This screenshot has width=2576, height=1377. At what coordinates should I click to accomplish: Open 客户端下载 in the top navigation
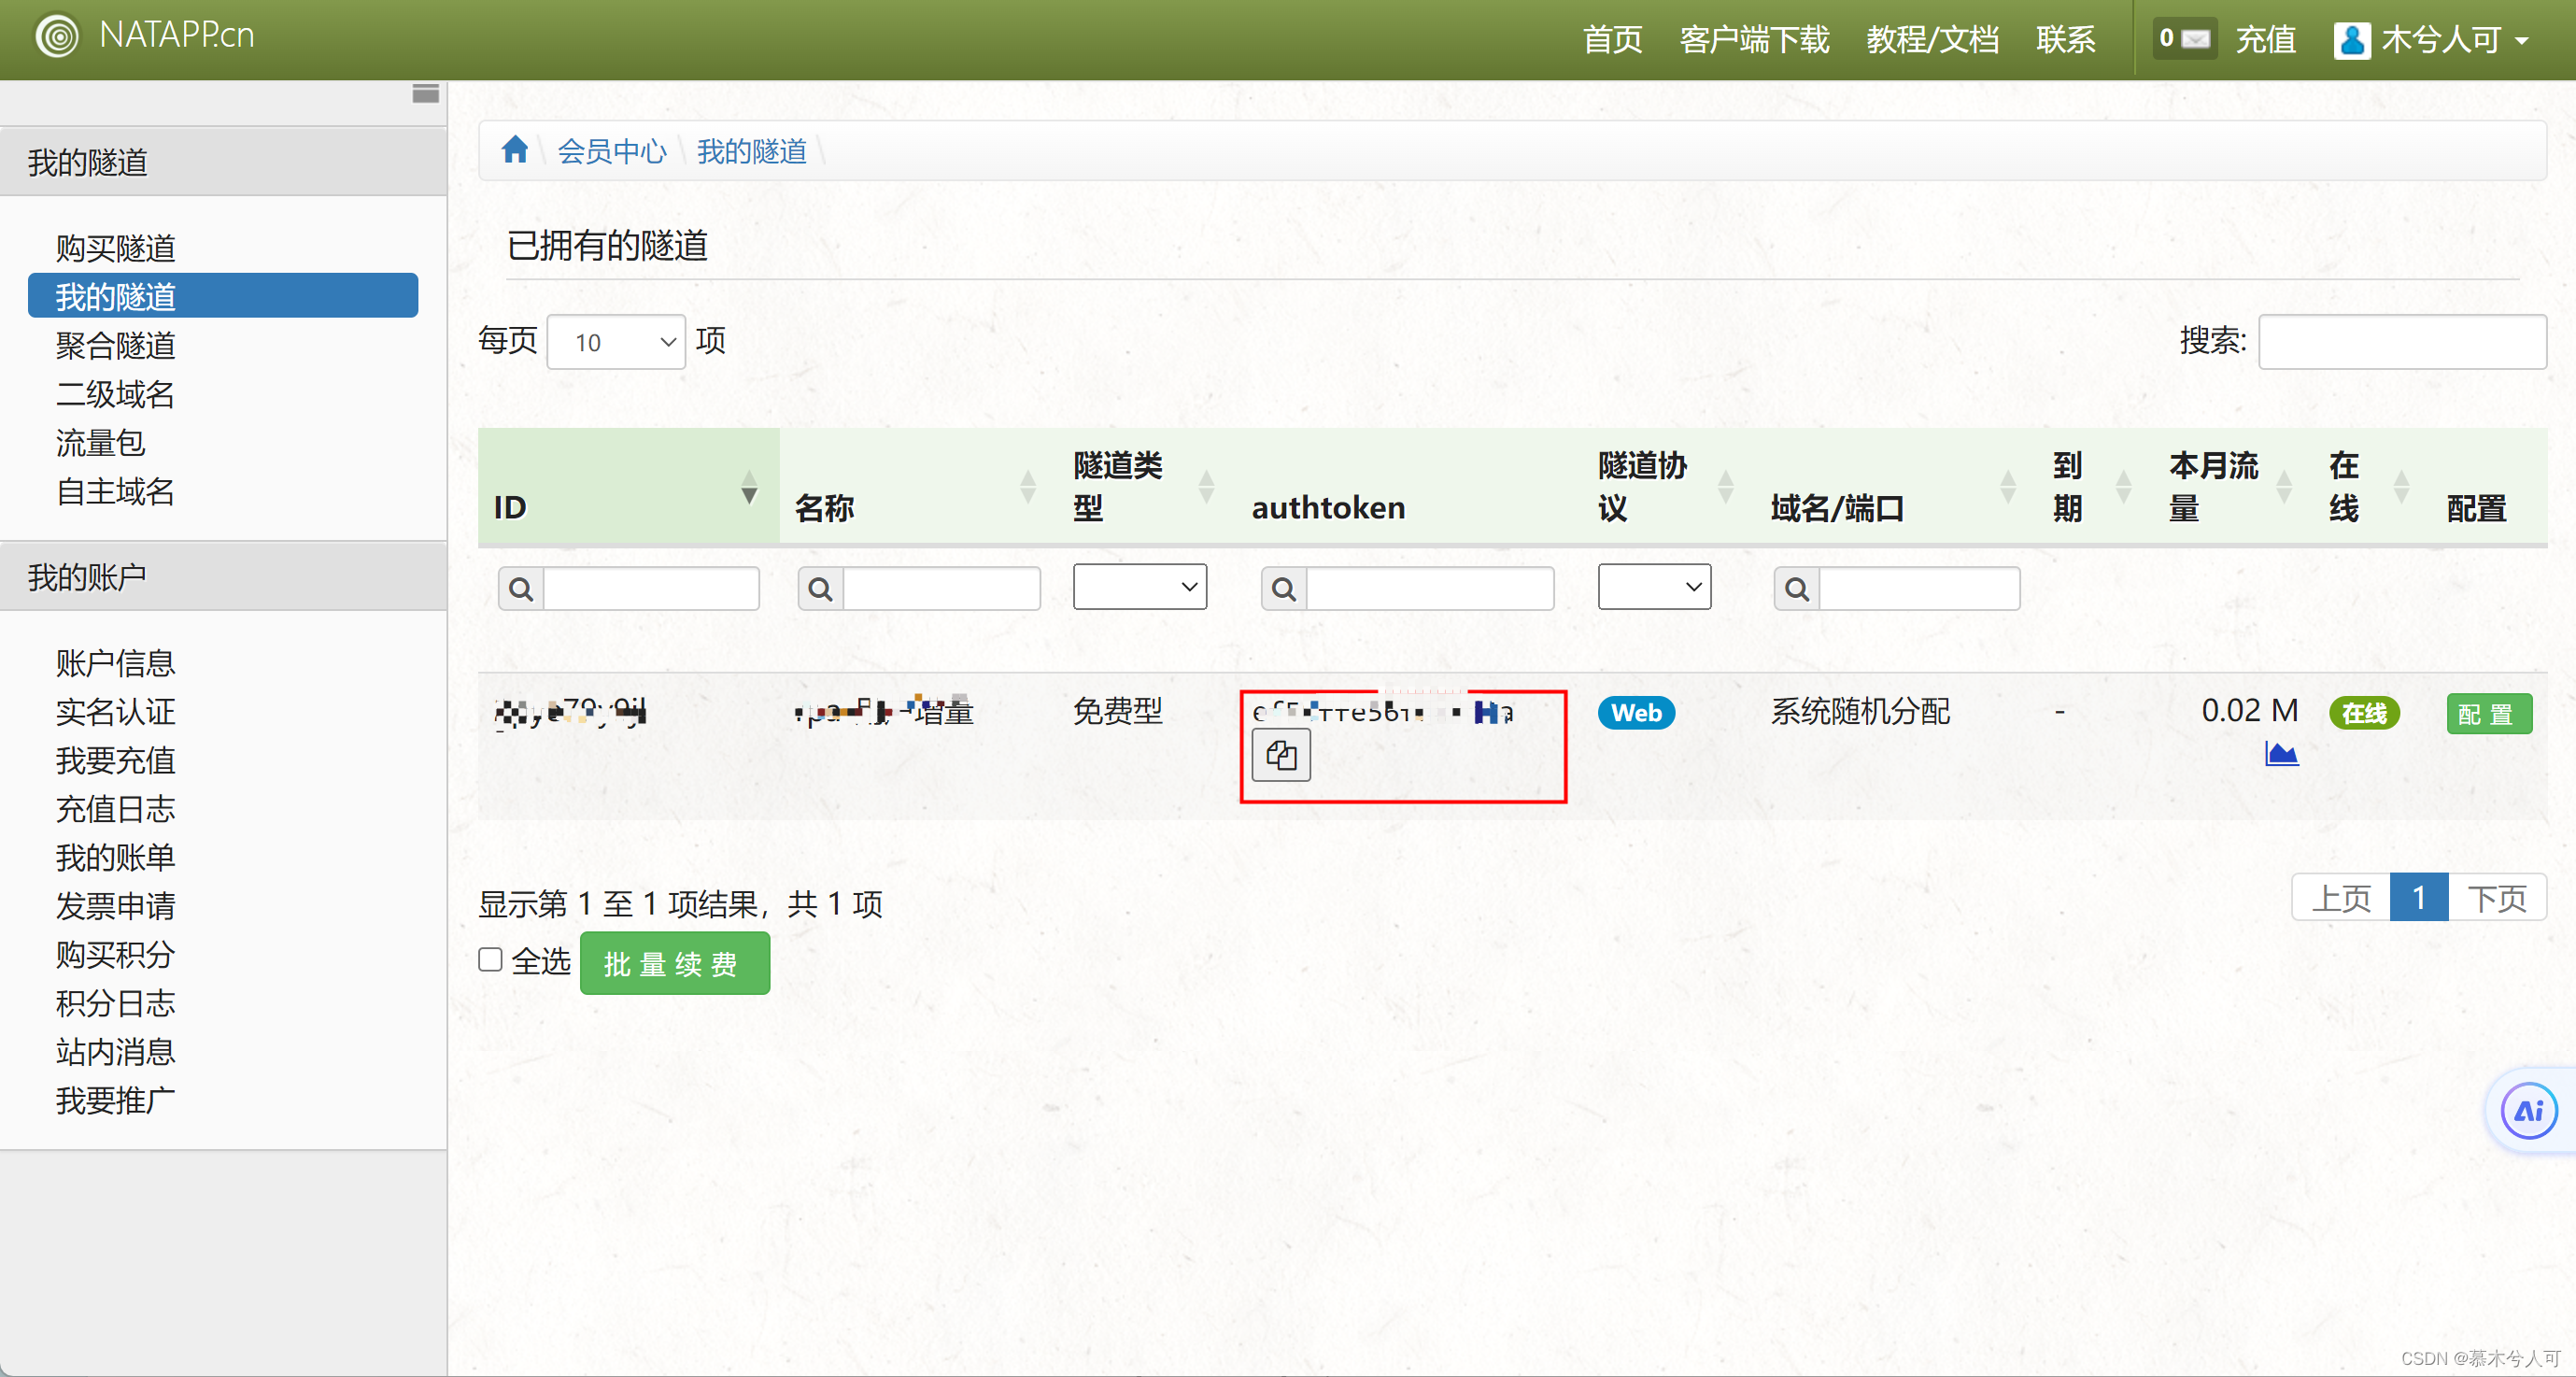1754,40
